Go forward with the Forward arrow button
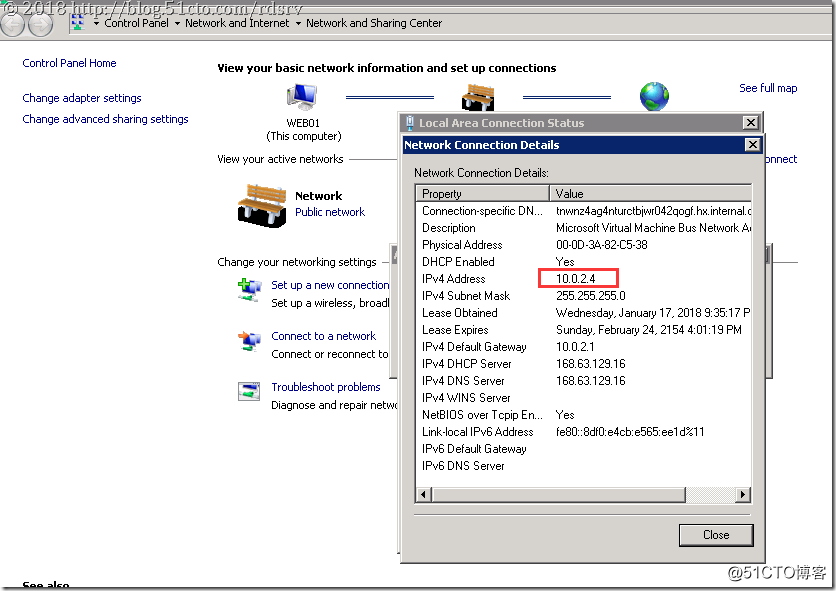The width and height of the screenshot is (836, 591). 40,24
